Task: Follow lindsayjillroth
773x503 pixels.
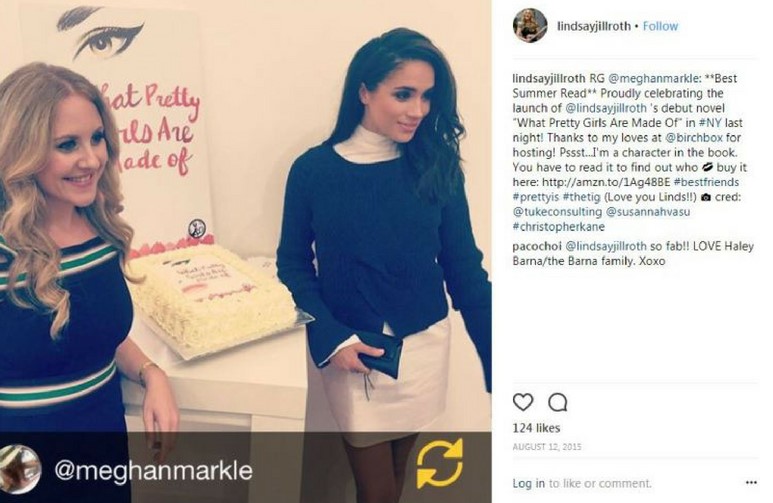Action: [660, 26]
